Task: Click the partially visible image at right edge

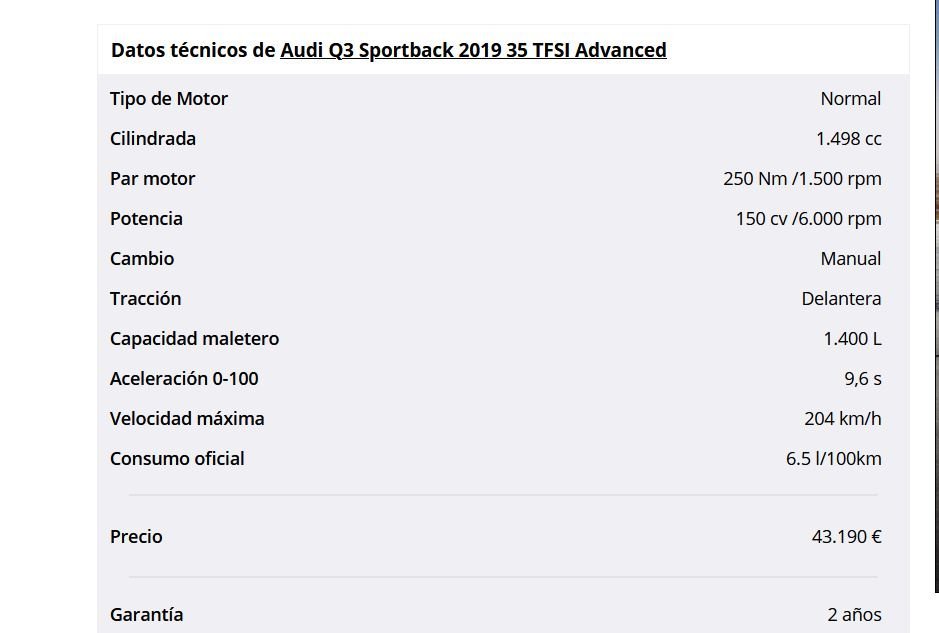Action: [x=936, y=296]
